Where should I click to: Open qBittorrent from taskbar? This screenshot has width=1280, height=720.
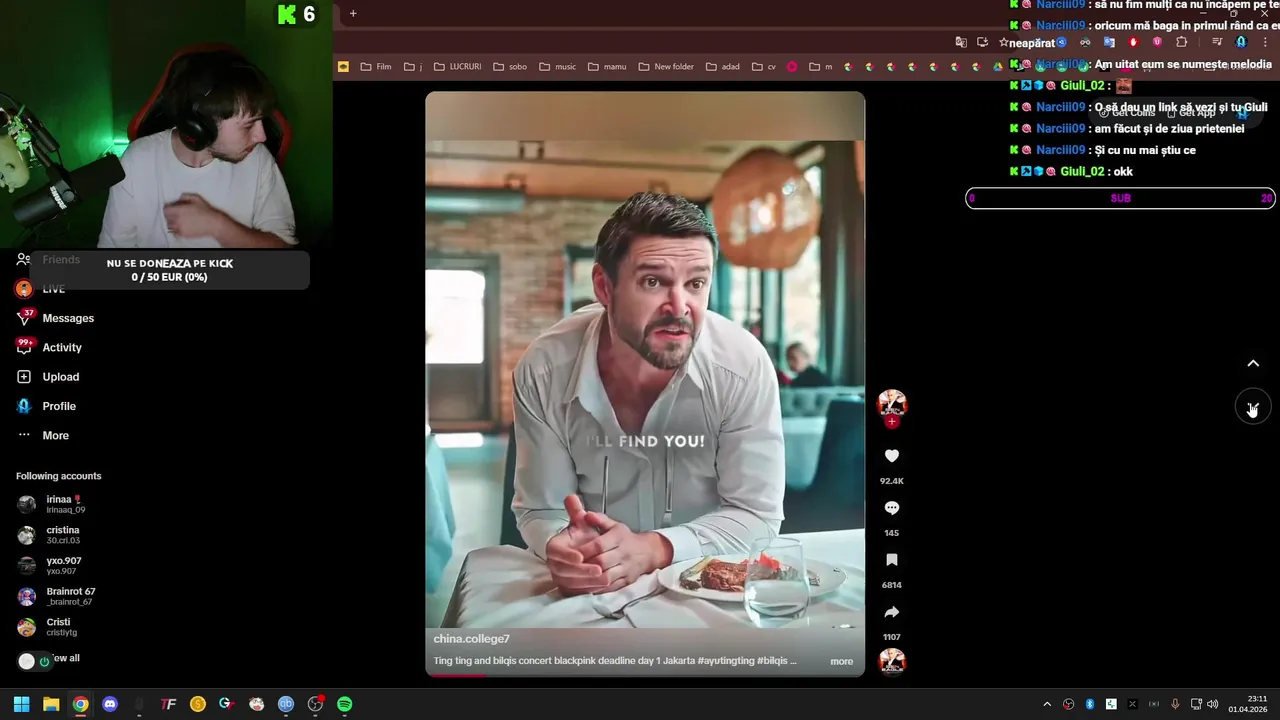pyautogui.click(x=286, y=704)
